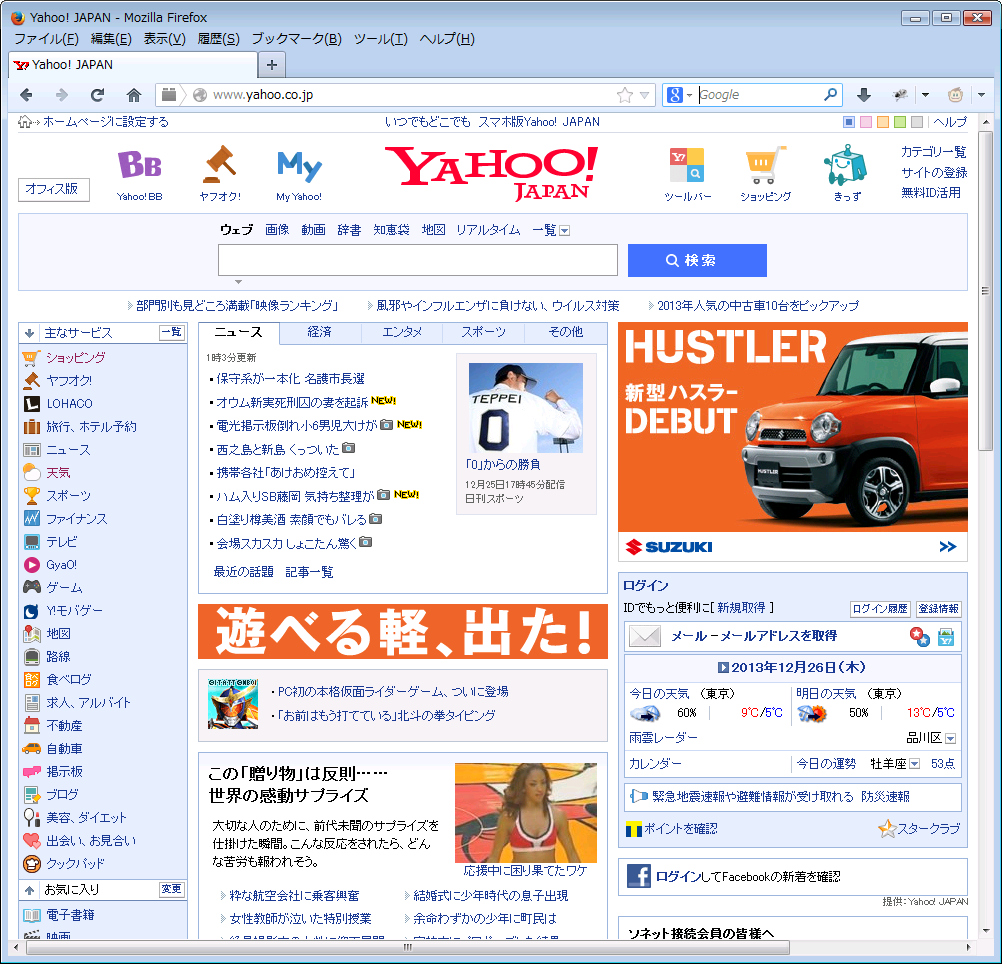Open the LOHACO icon in sidebar

click(x=31, y=404)
